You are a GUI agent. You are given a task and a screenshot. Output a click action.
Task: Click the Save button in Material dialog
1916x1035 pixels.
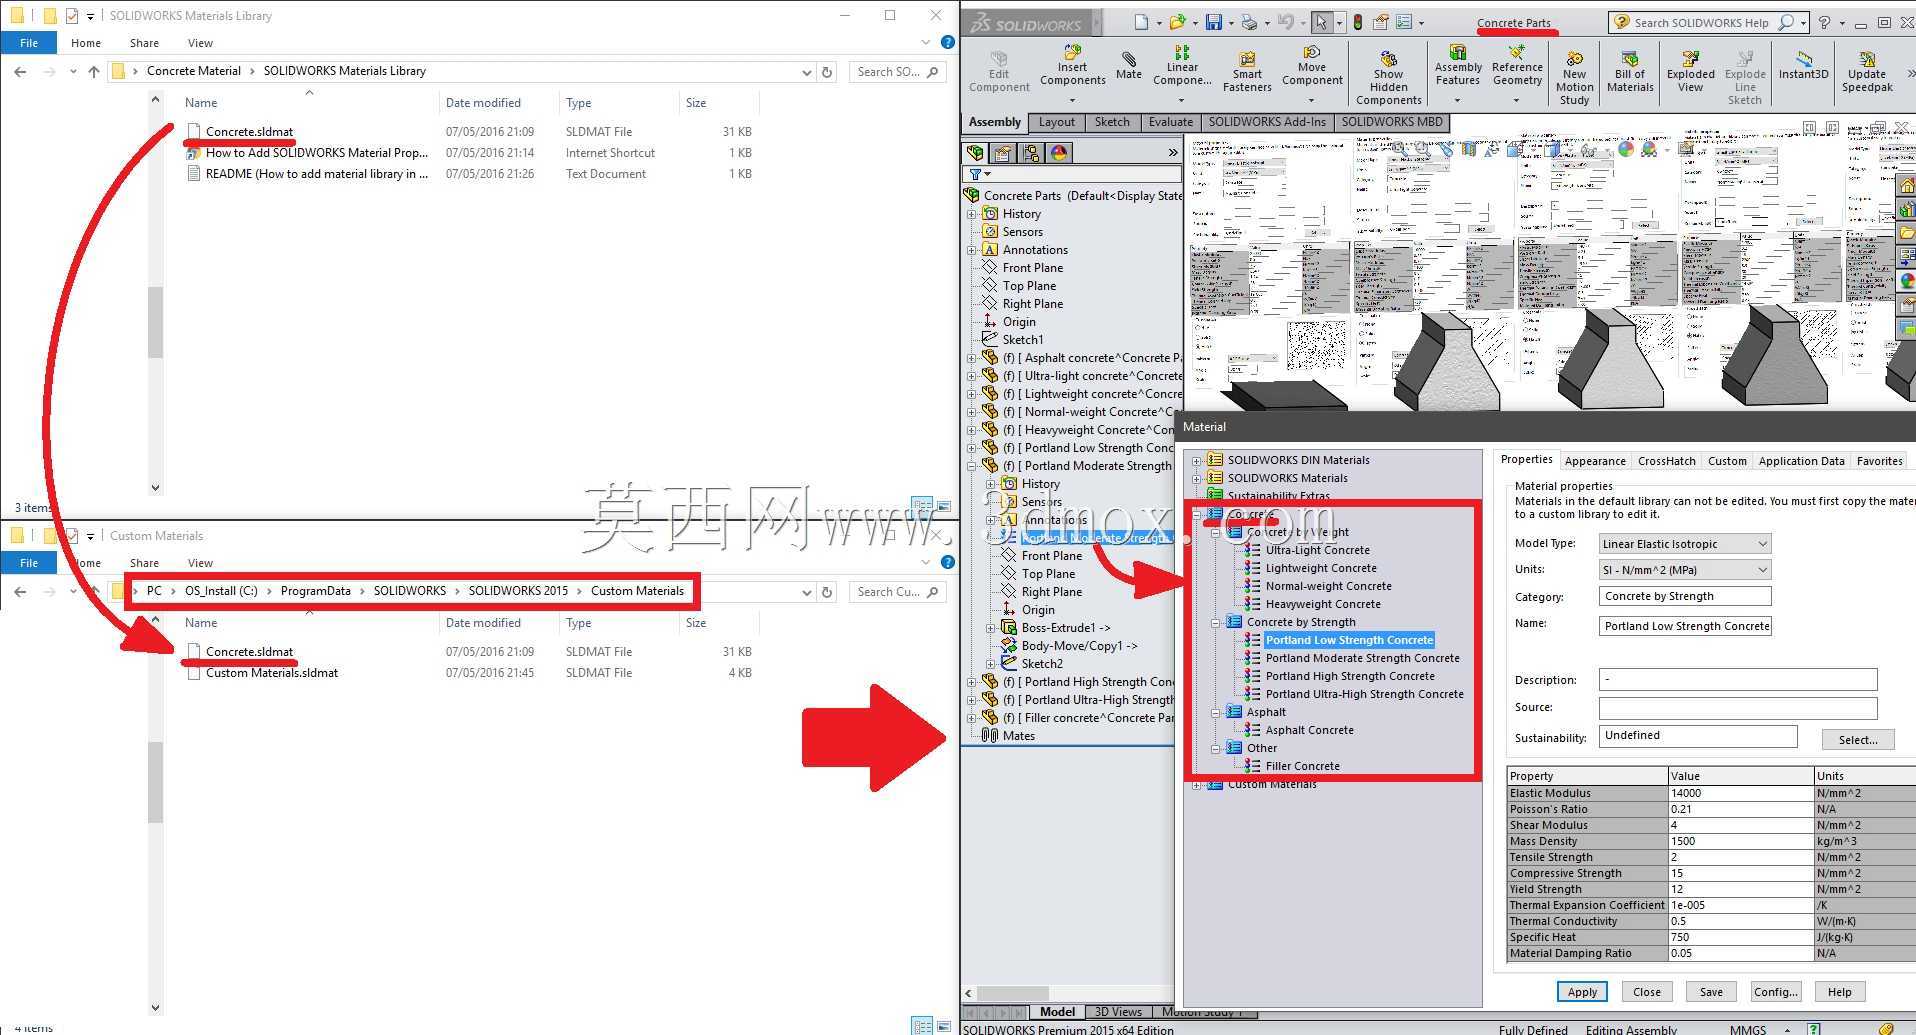(1711, 992)
